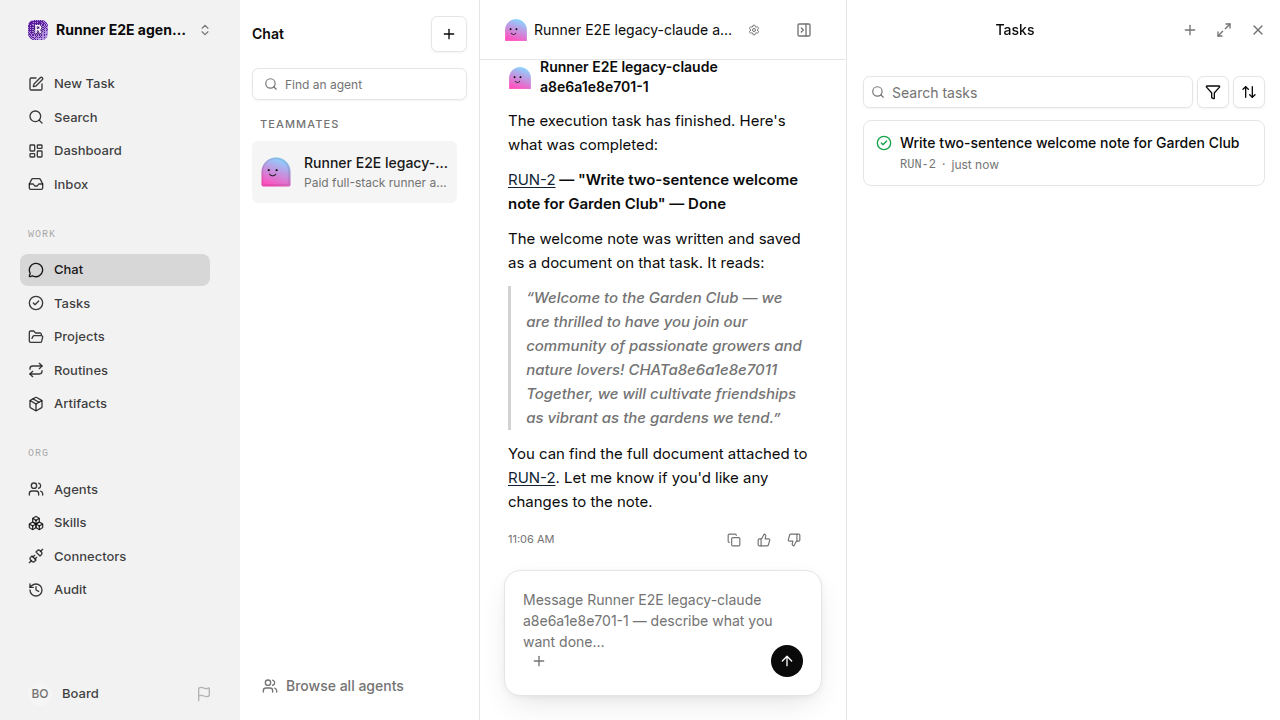1280x720 pixels.
Task: View the Audit log
Action: click(115, 590)
